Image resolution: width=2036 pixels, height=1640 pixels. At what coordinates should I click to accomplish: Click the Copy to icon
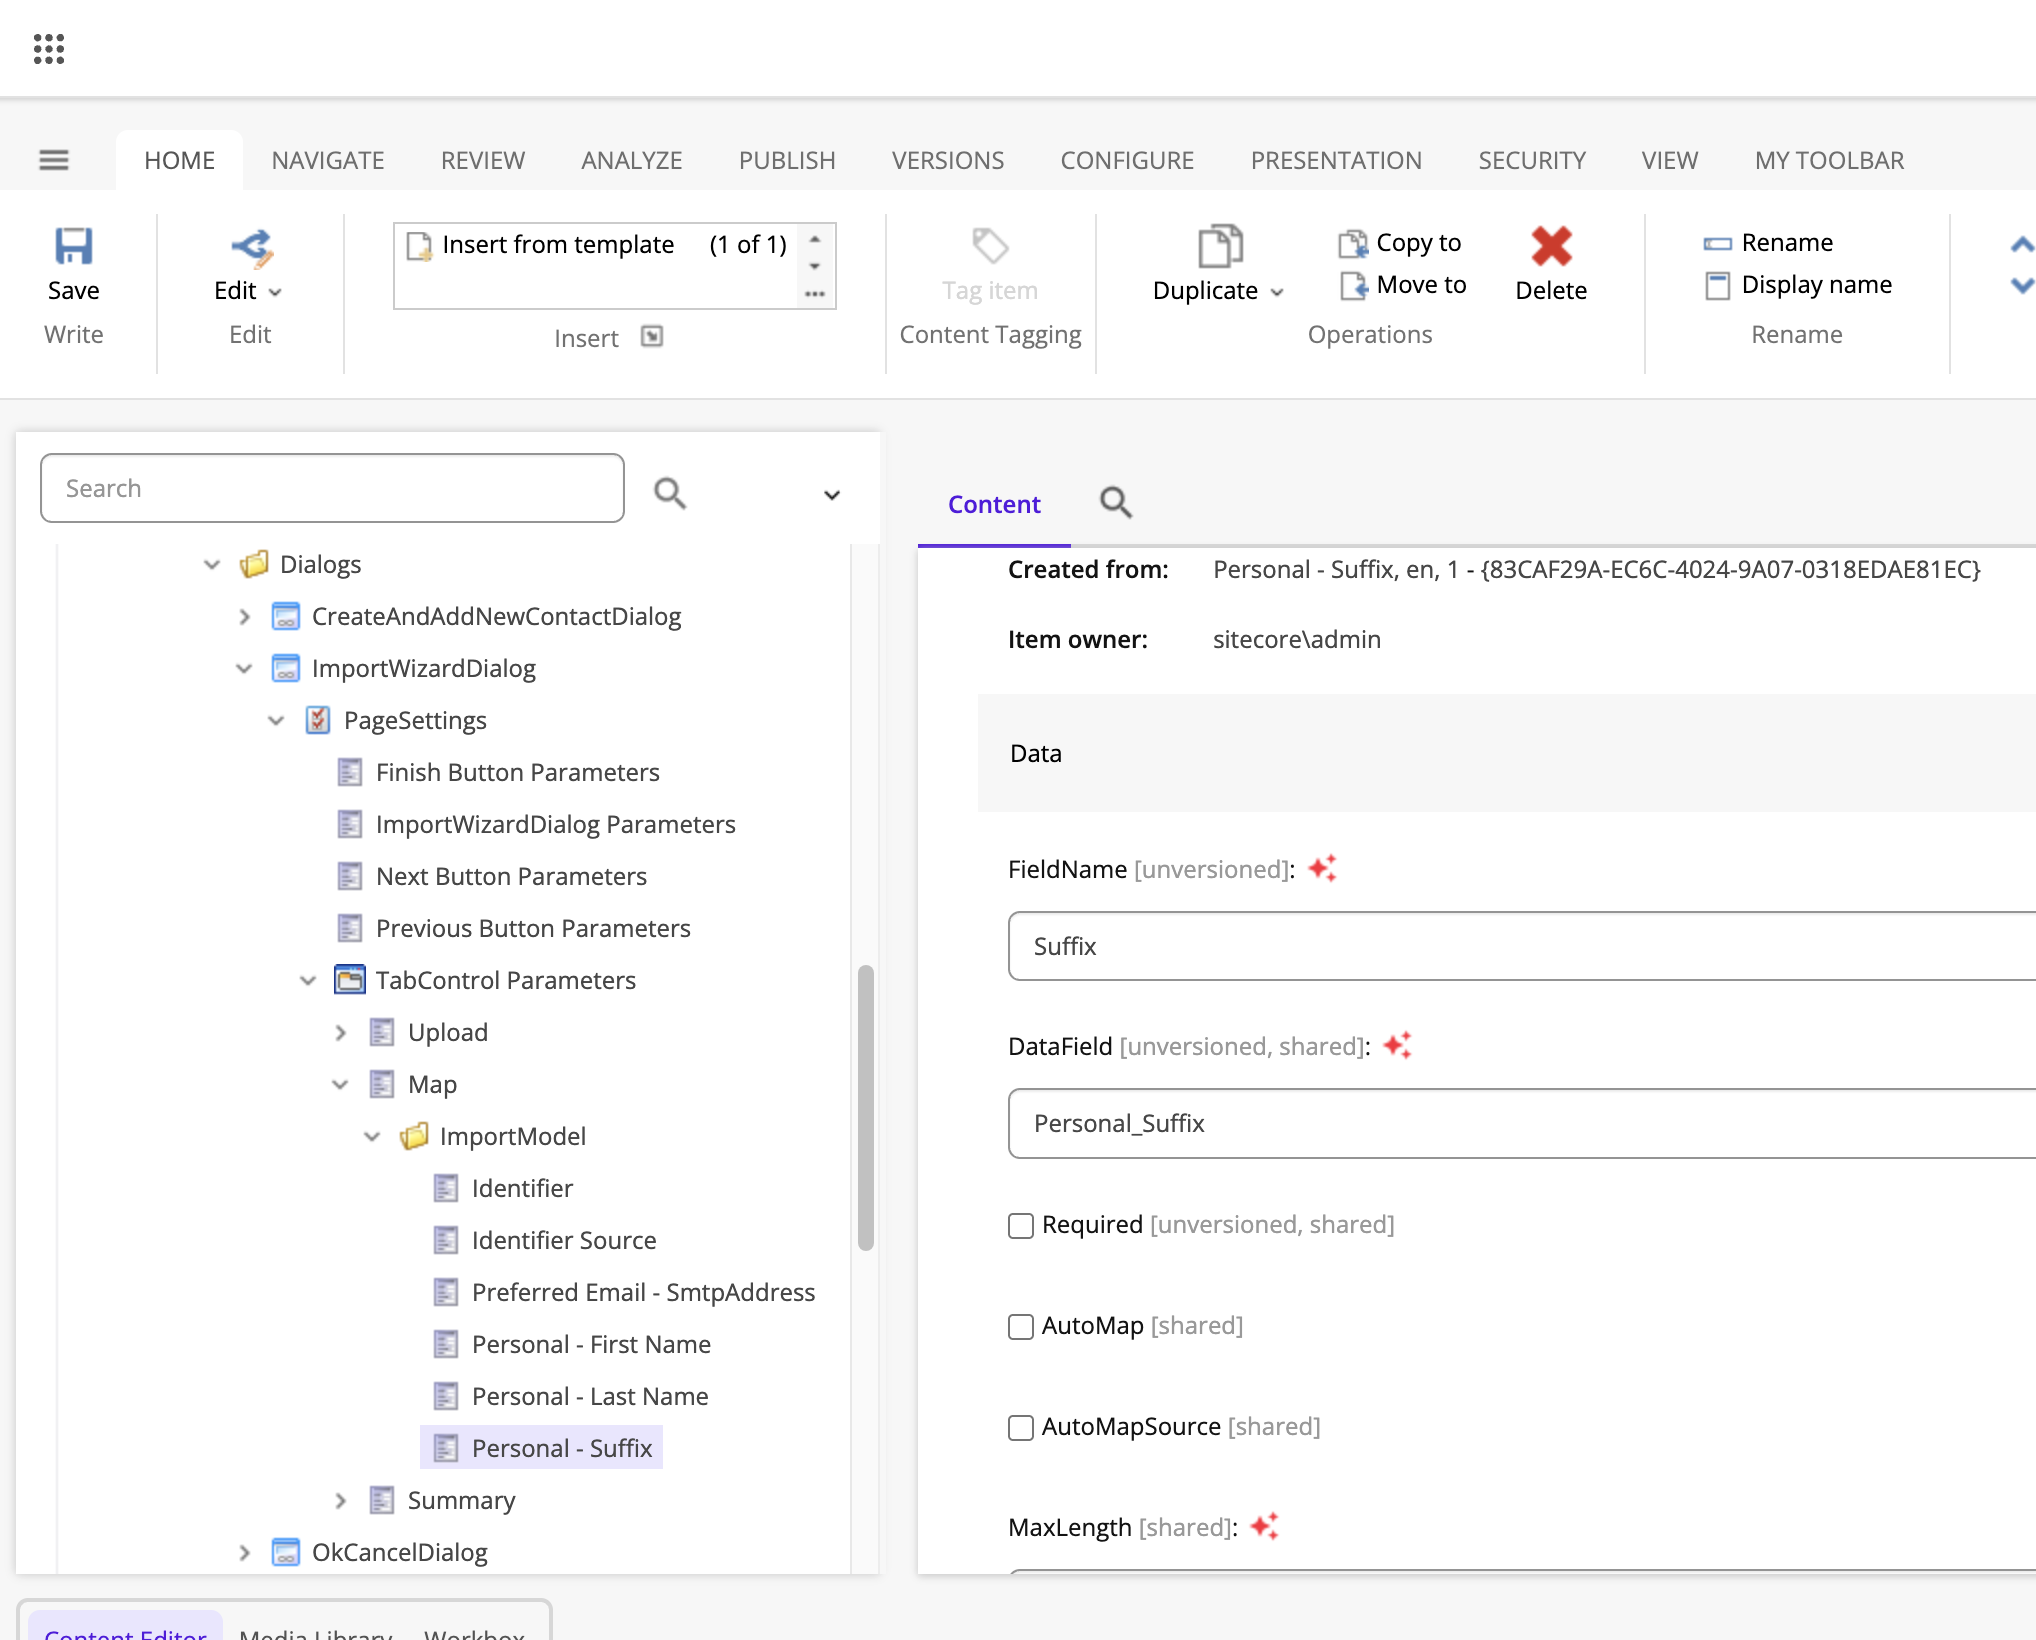[x=1353, y=243]
